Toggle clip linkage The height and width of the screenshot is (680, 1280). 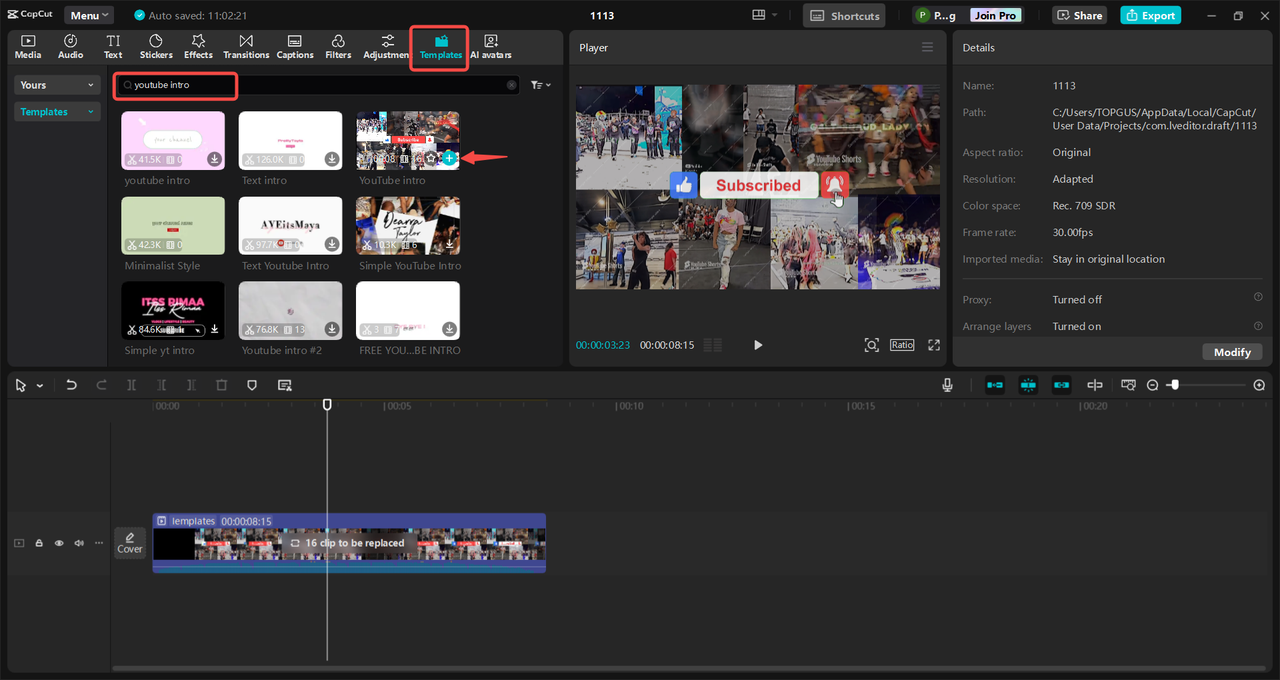point(1061,385)
